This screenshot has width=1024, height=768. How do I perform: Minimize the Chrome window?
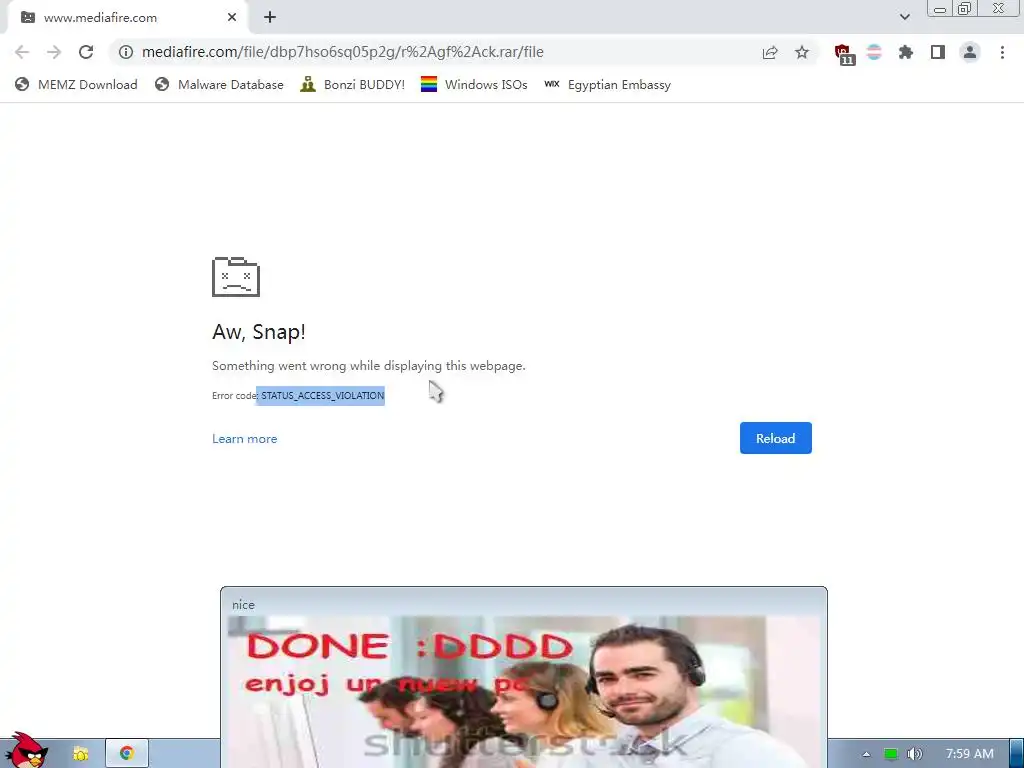tap(940, 9)
